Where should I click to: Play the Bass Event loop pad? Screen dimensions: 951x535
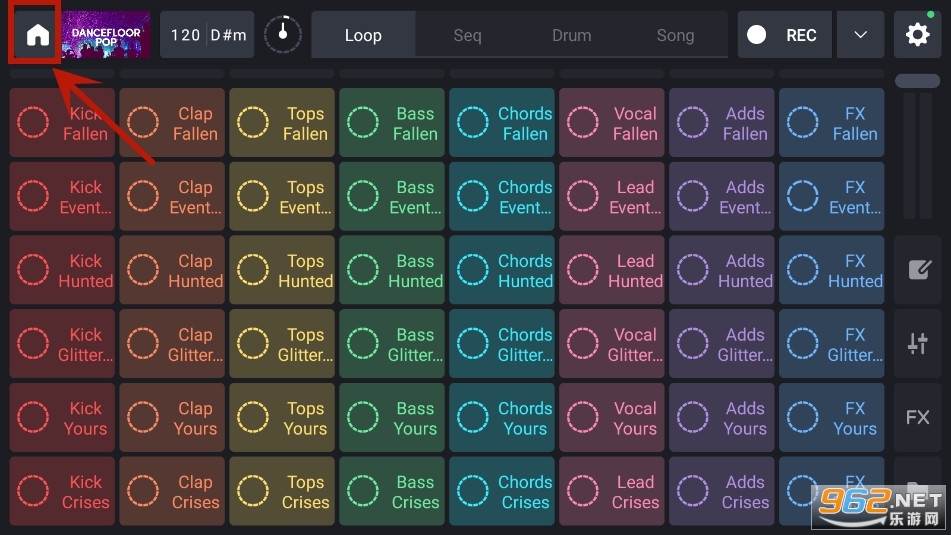tap(392, 197)
